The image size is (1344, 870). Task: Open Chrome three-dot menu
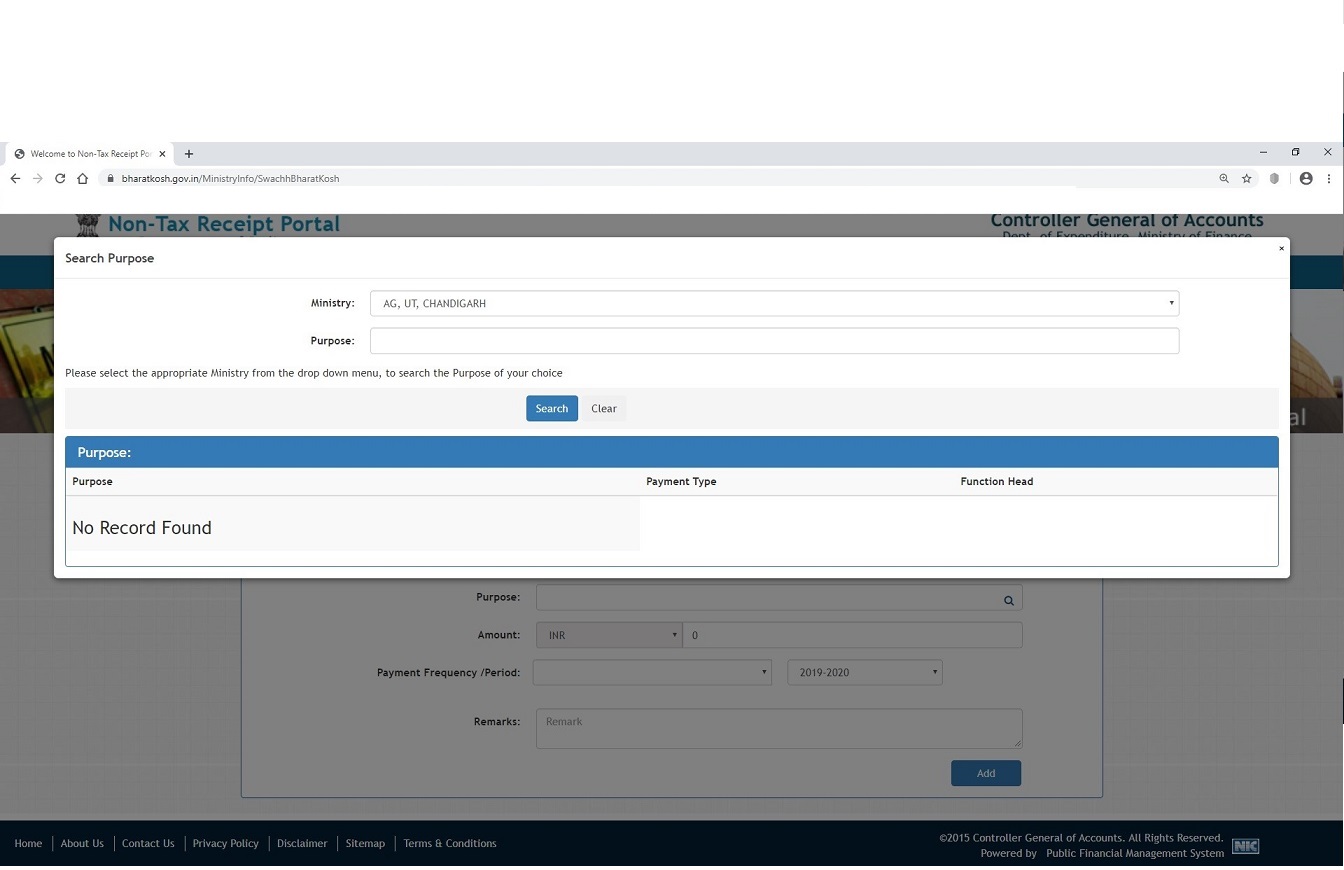1328,178
